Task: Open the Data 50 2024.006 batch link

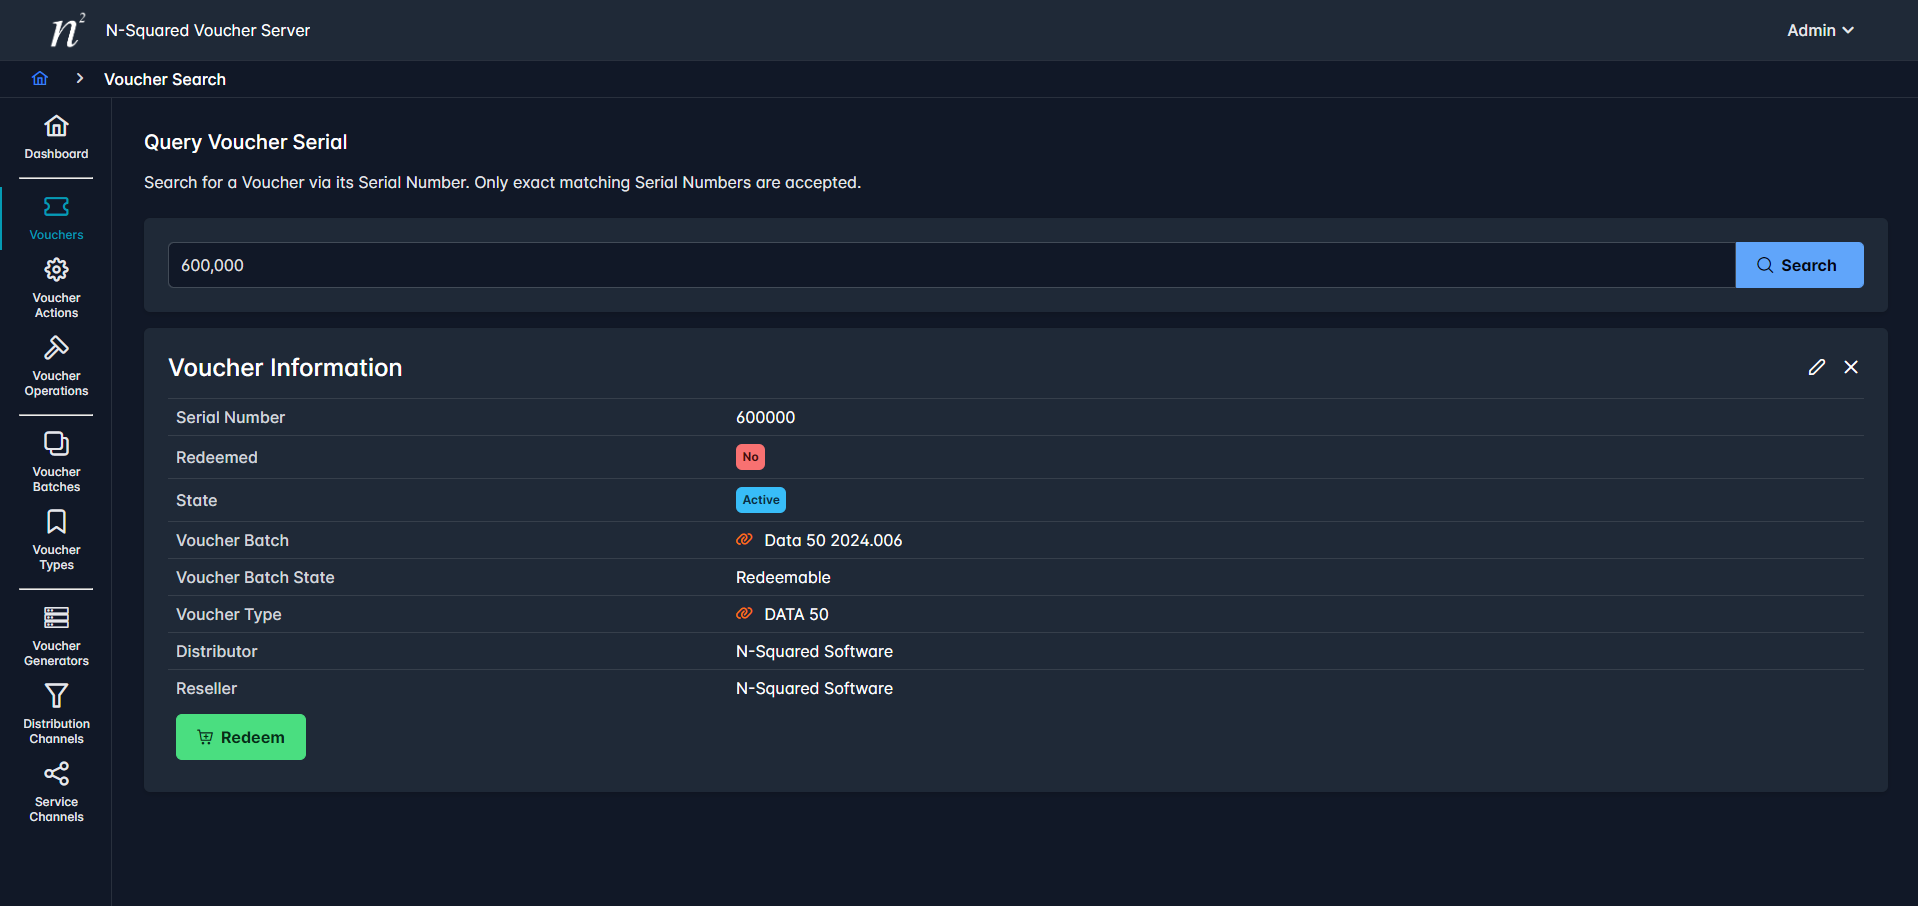Action: (832, 540)
